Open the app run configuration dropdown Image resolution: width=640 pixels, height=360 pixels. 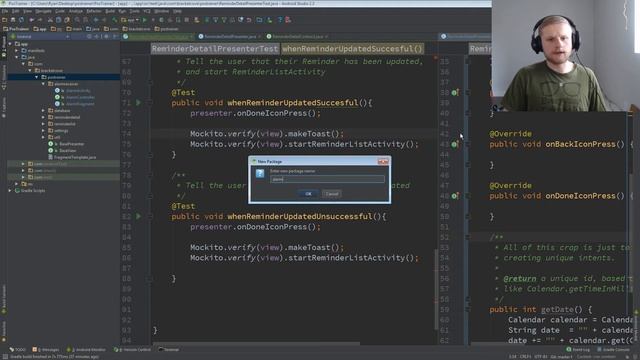click(130, 20)
